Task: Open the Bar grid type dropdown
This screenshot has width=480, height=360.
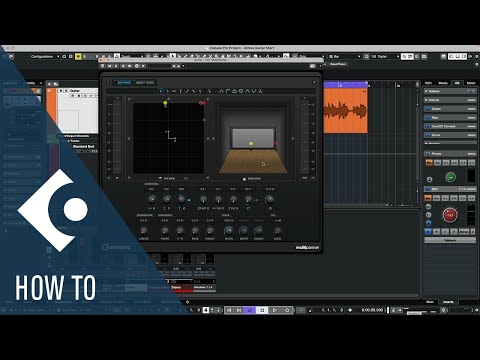Action: (x=345, y=57)
